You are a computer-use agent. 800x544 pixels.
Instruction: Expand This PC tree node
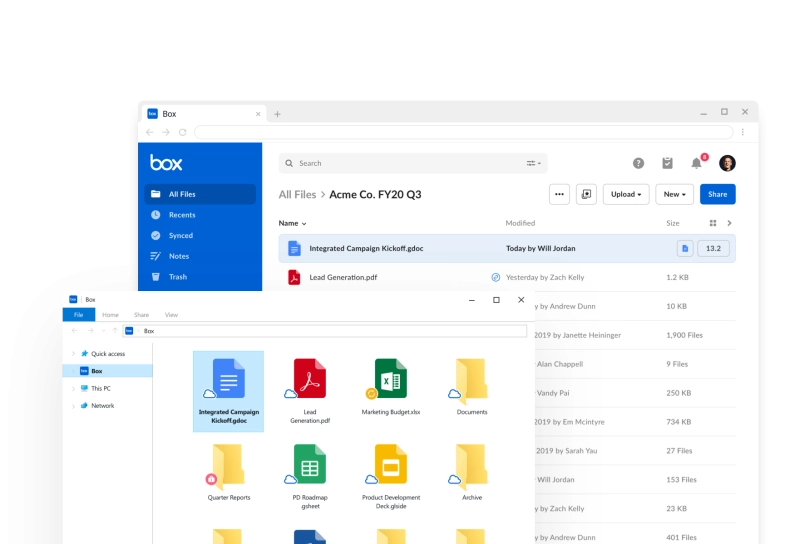tap(73, 388)
